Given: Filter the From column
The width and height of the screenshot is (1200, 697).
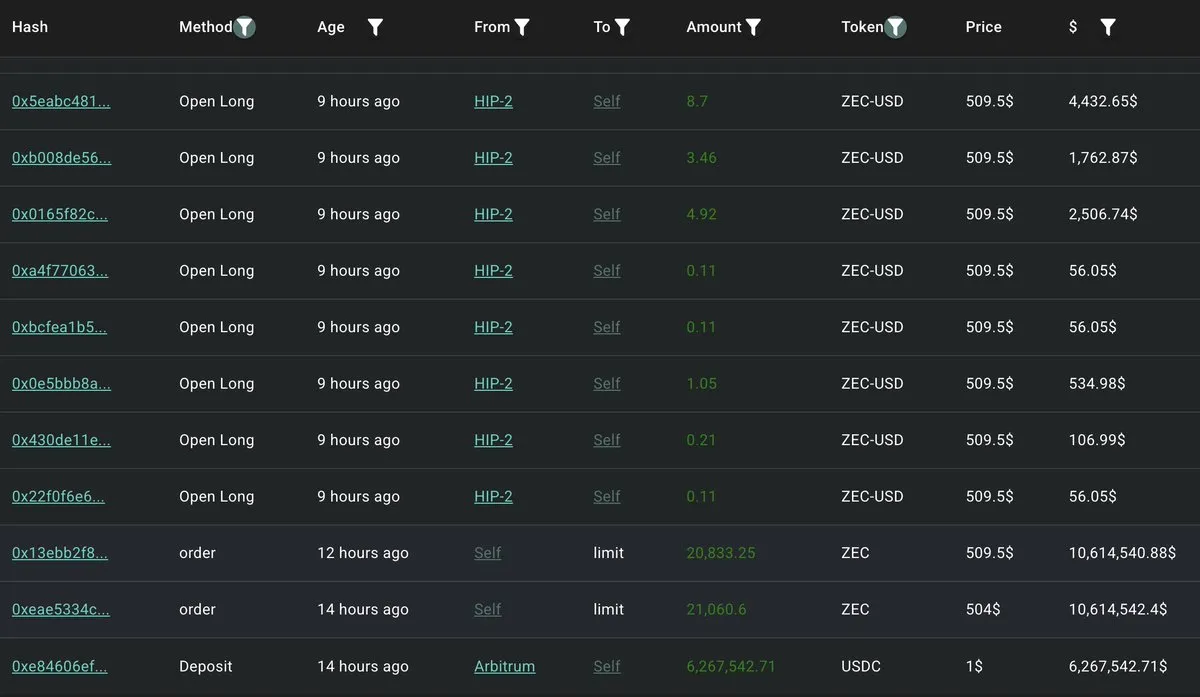Looking at the screenshot, I should (x=522, y=27).
